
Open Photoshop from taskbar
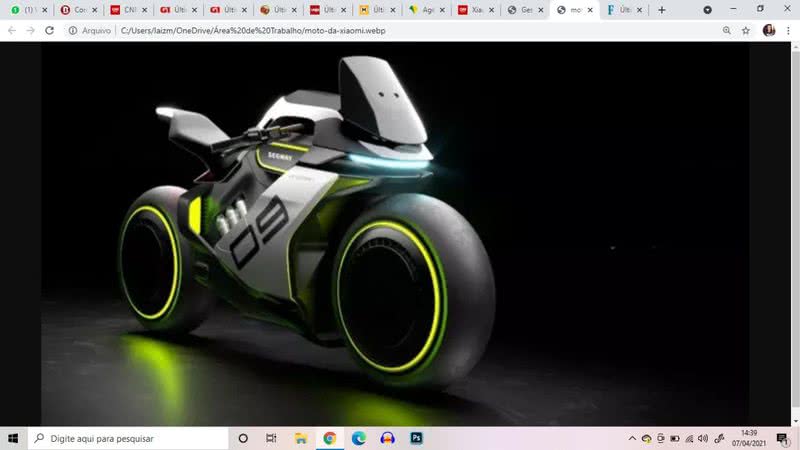416,438
